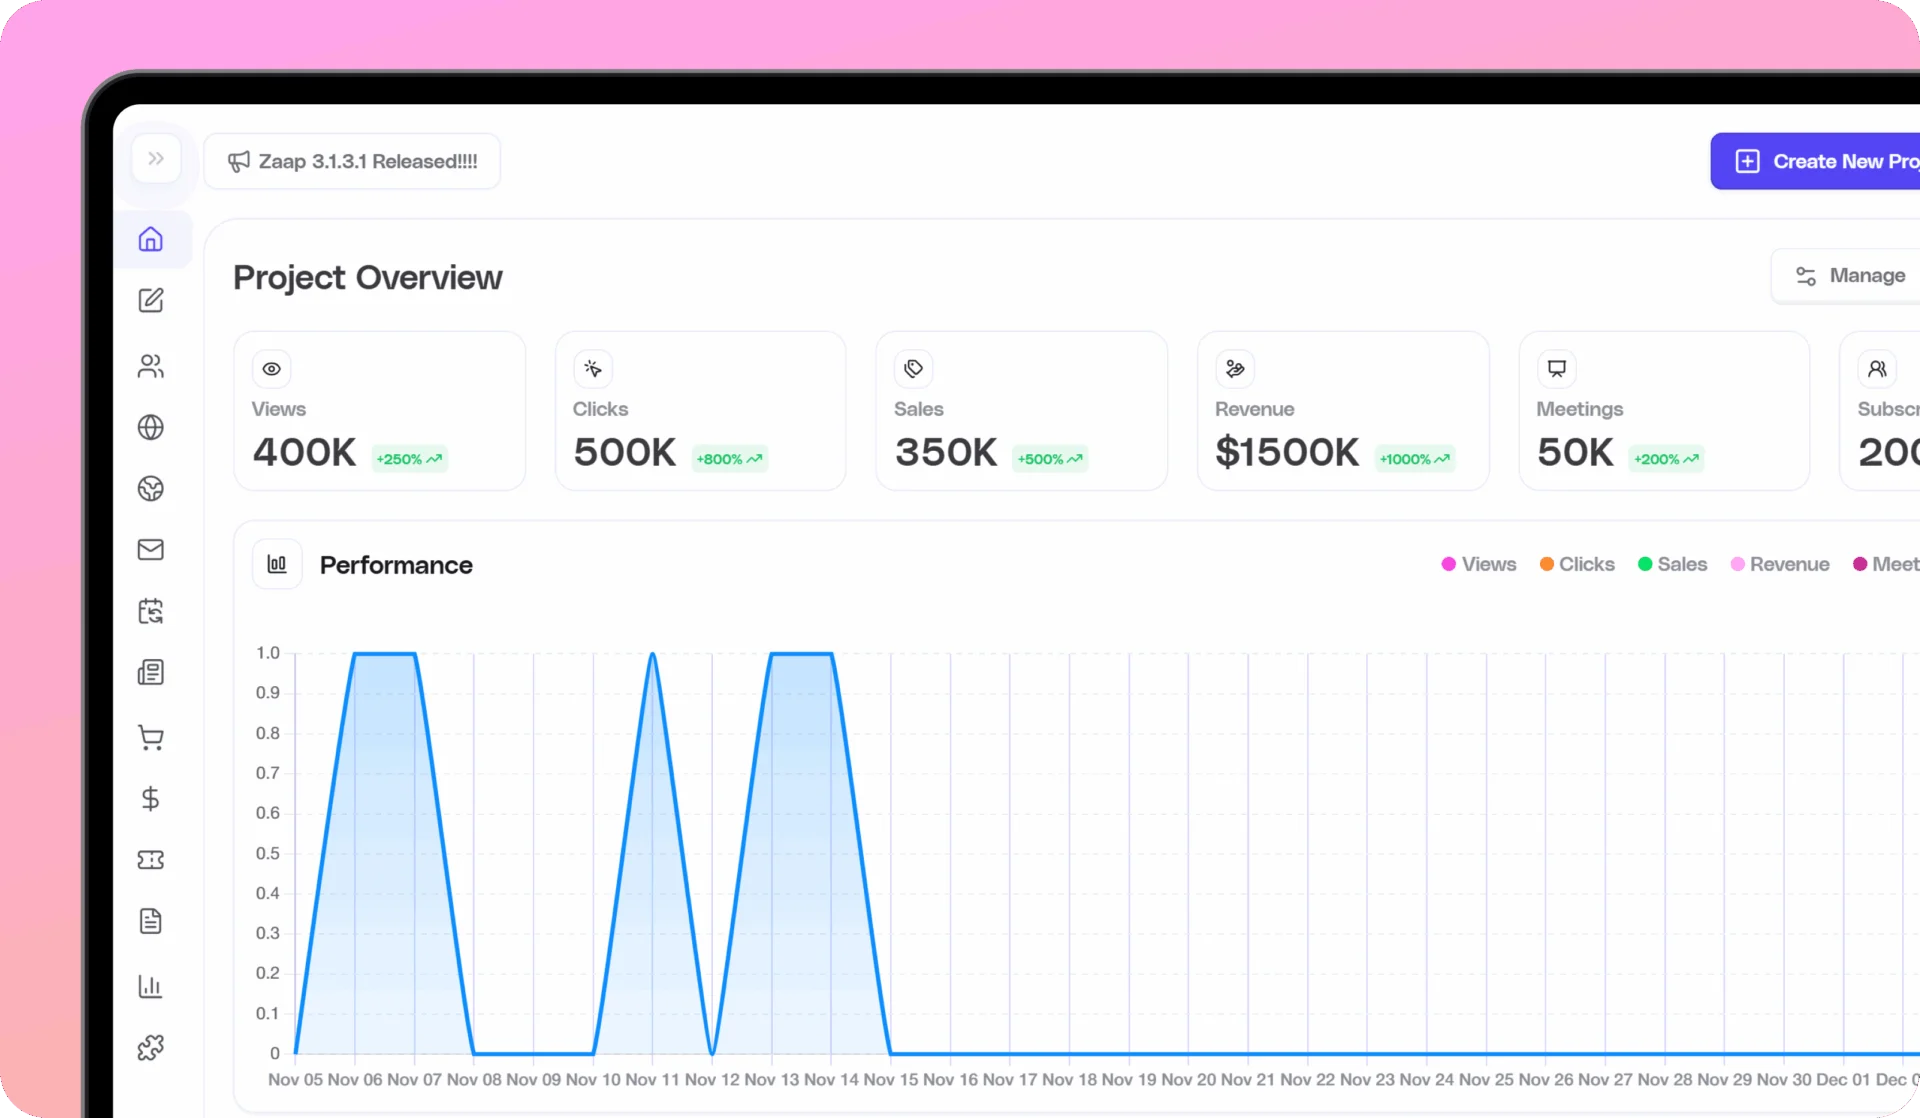Click the edit pencil sidebar icon
This screenshot has width=1920, height=1118.
(x=151, y=301)
